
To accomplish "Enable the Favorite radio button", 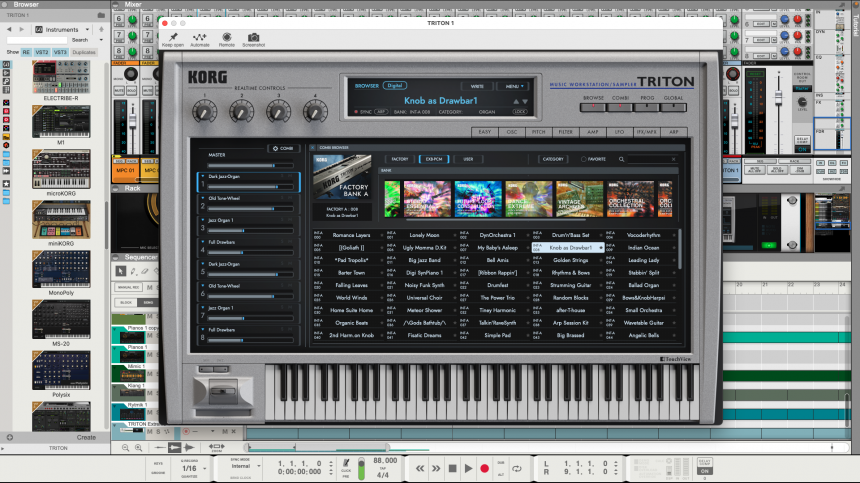I will pos(584,159).
